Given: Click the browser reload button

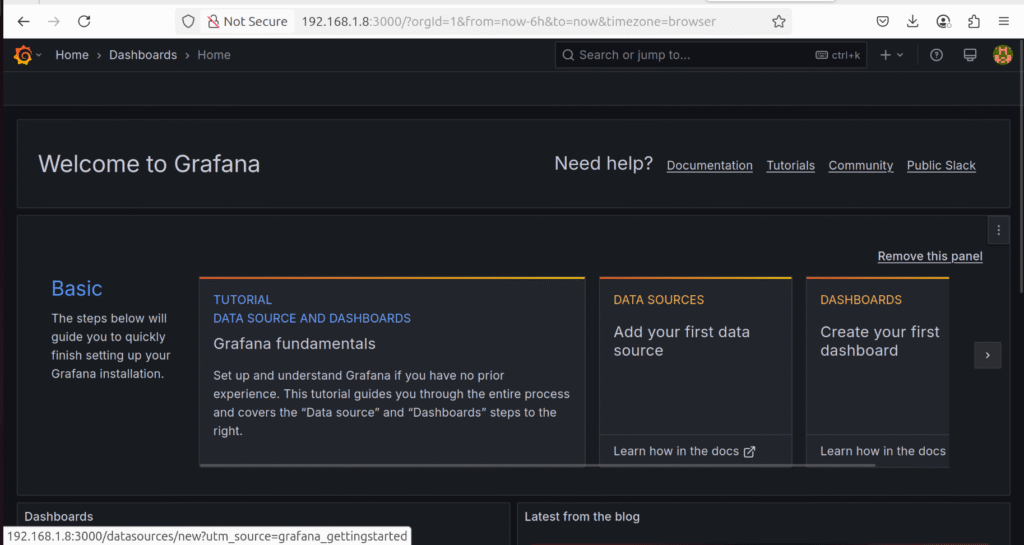Looking at the screenshot, I should (84, 22).
